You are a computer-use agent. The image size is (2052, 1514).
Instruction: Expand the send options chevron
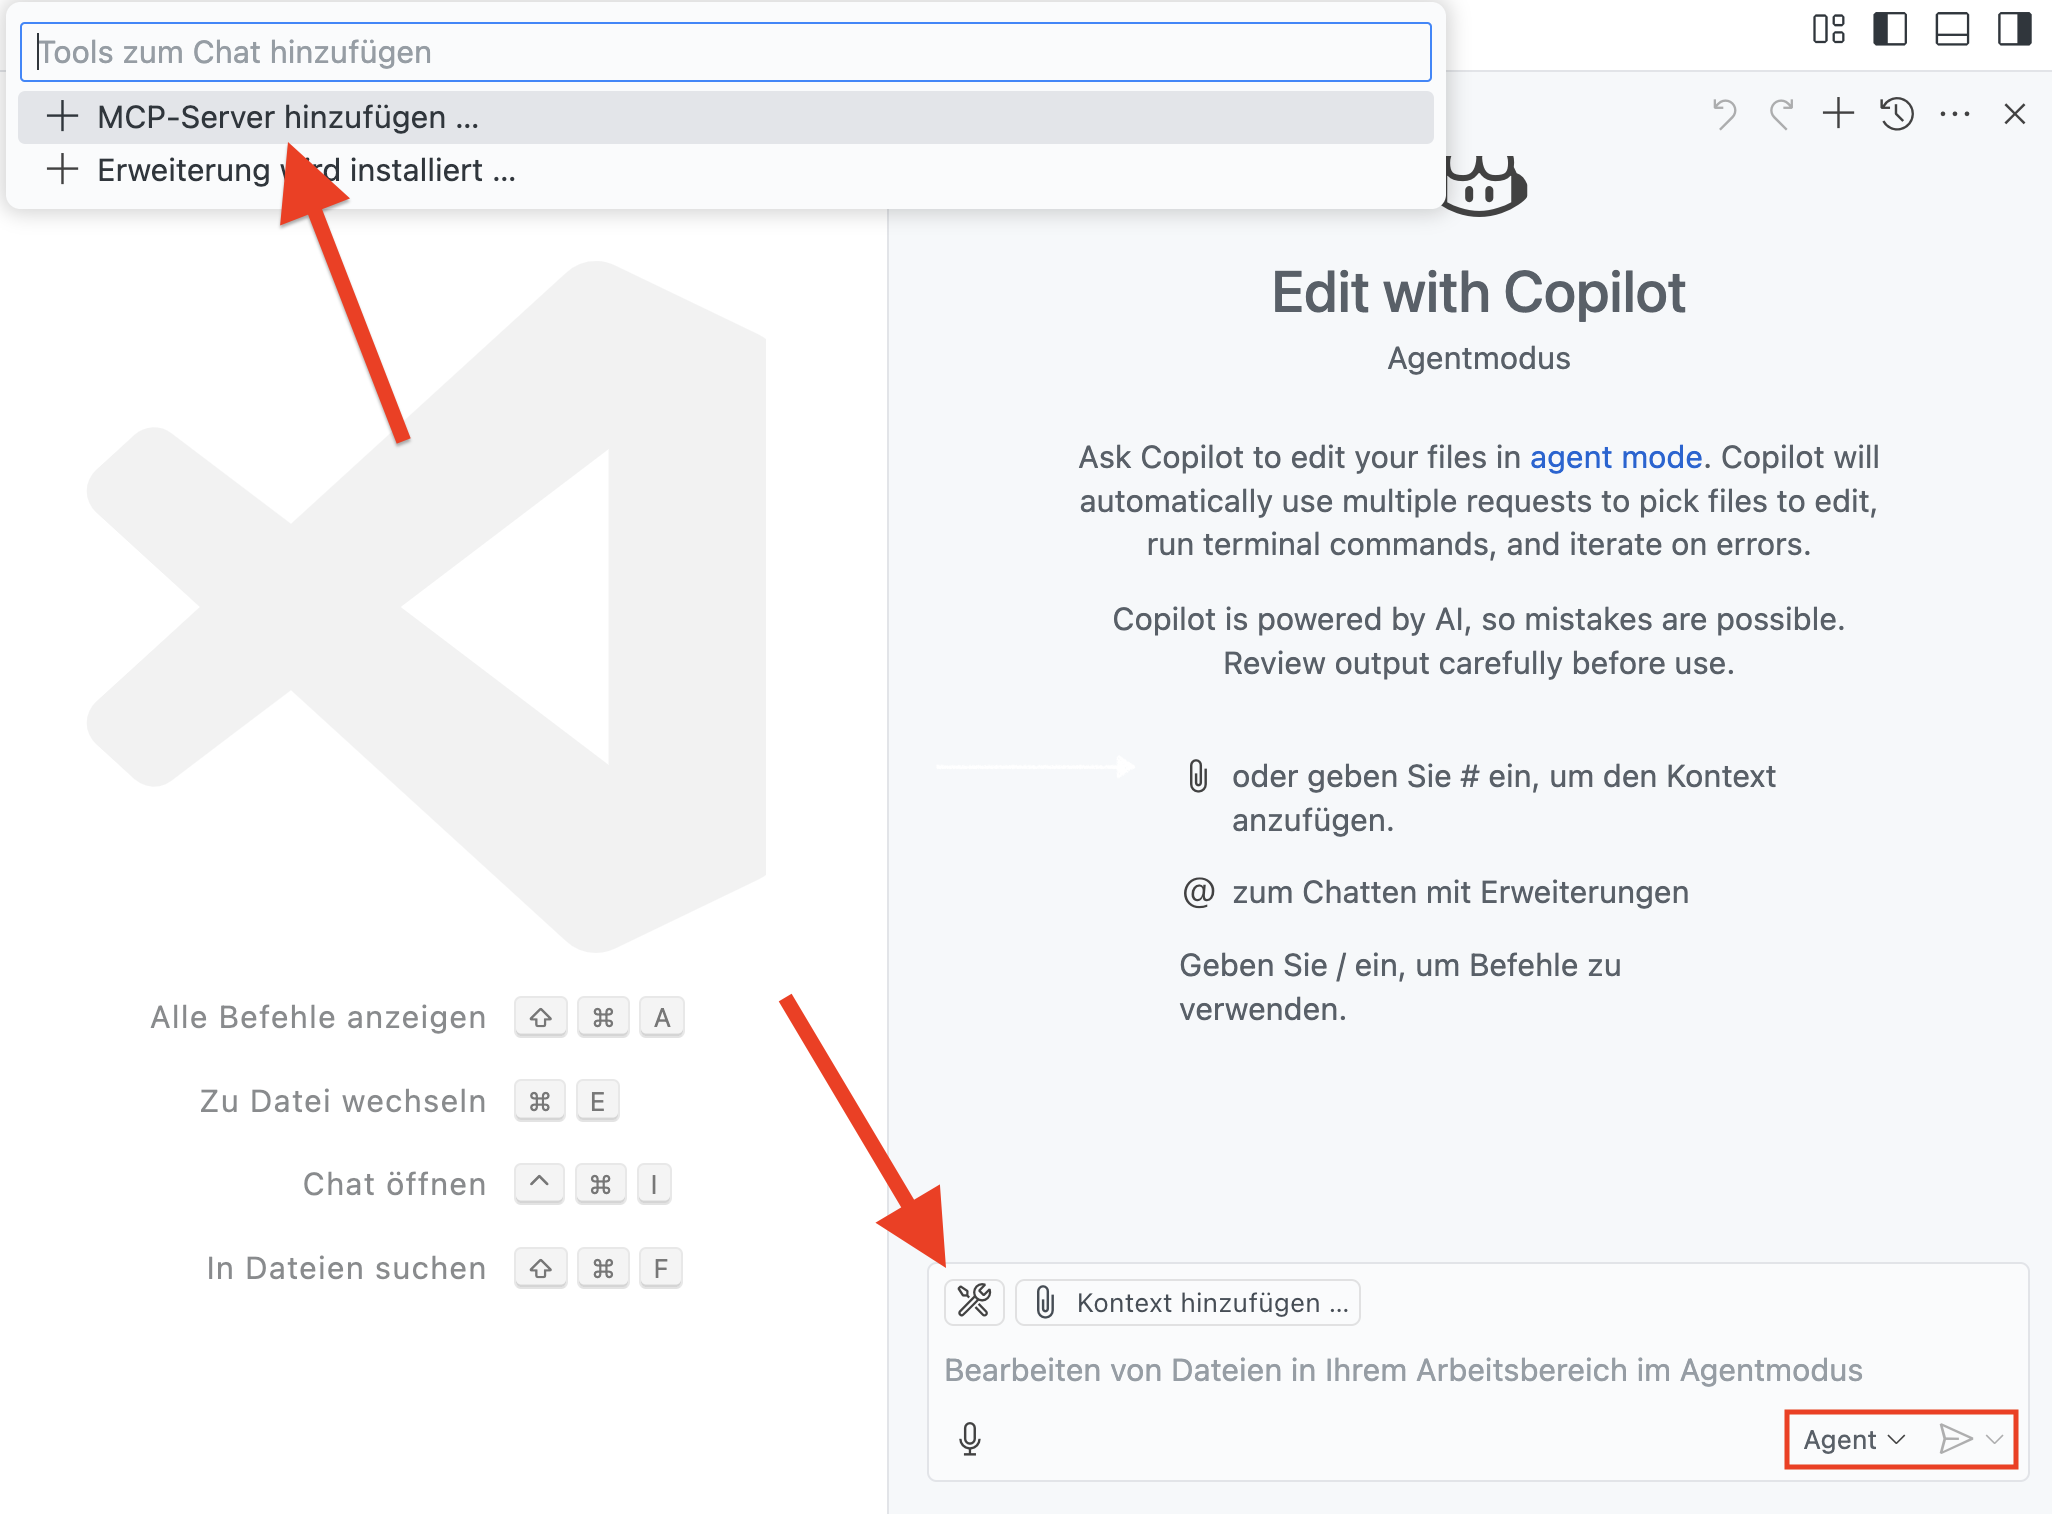click(1995, 1439)
